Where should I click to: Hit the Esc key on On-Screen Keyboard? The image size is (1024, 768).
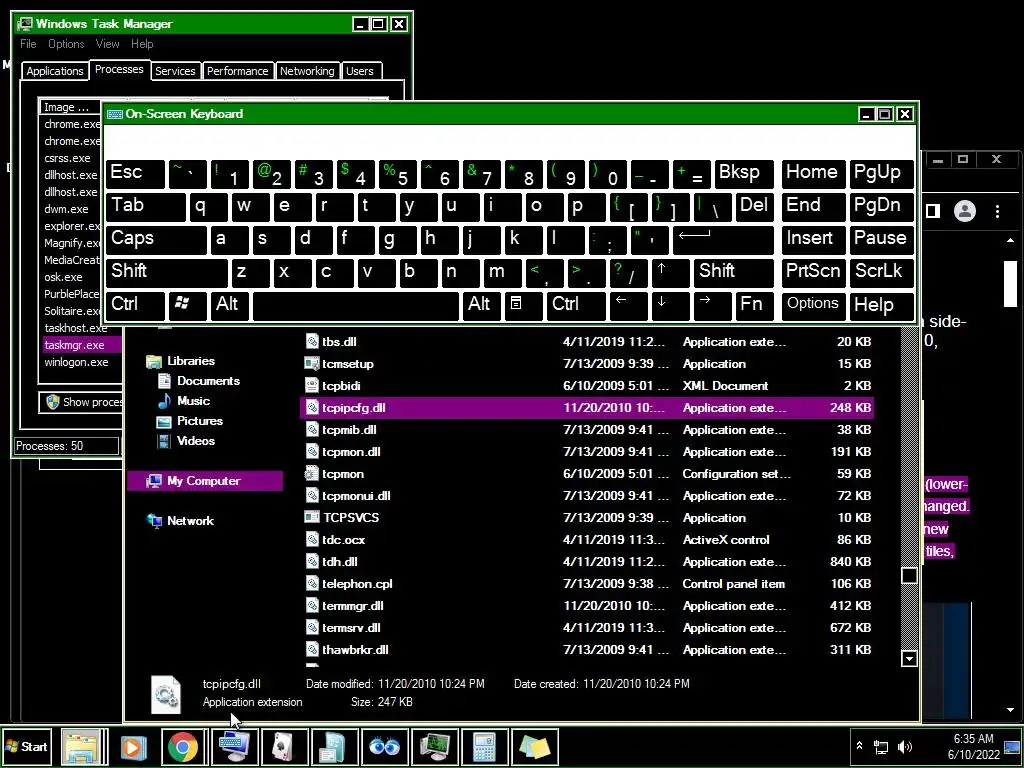[135, 174]
